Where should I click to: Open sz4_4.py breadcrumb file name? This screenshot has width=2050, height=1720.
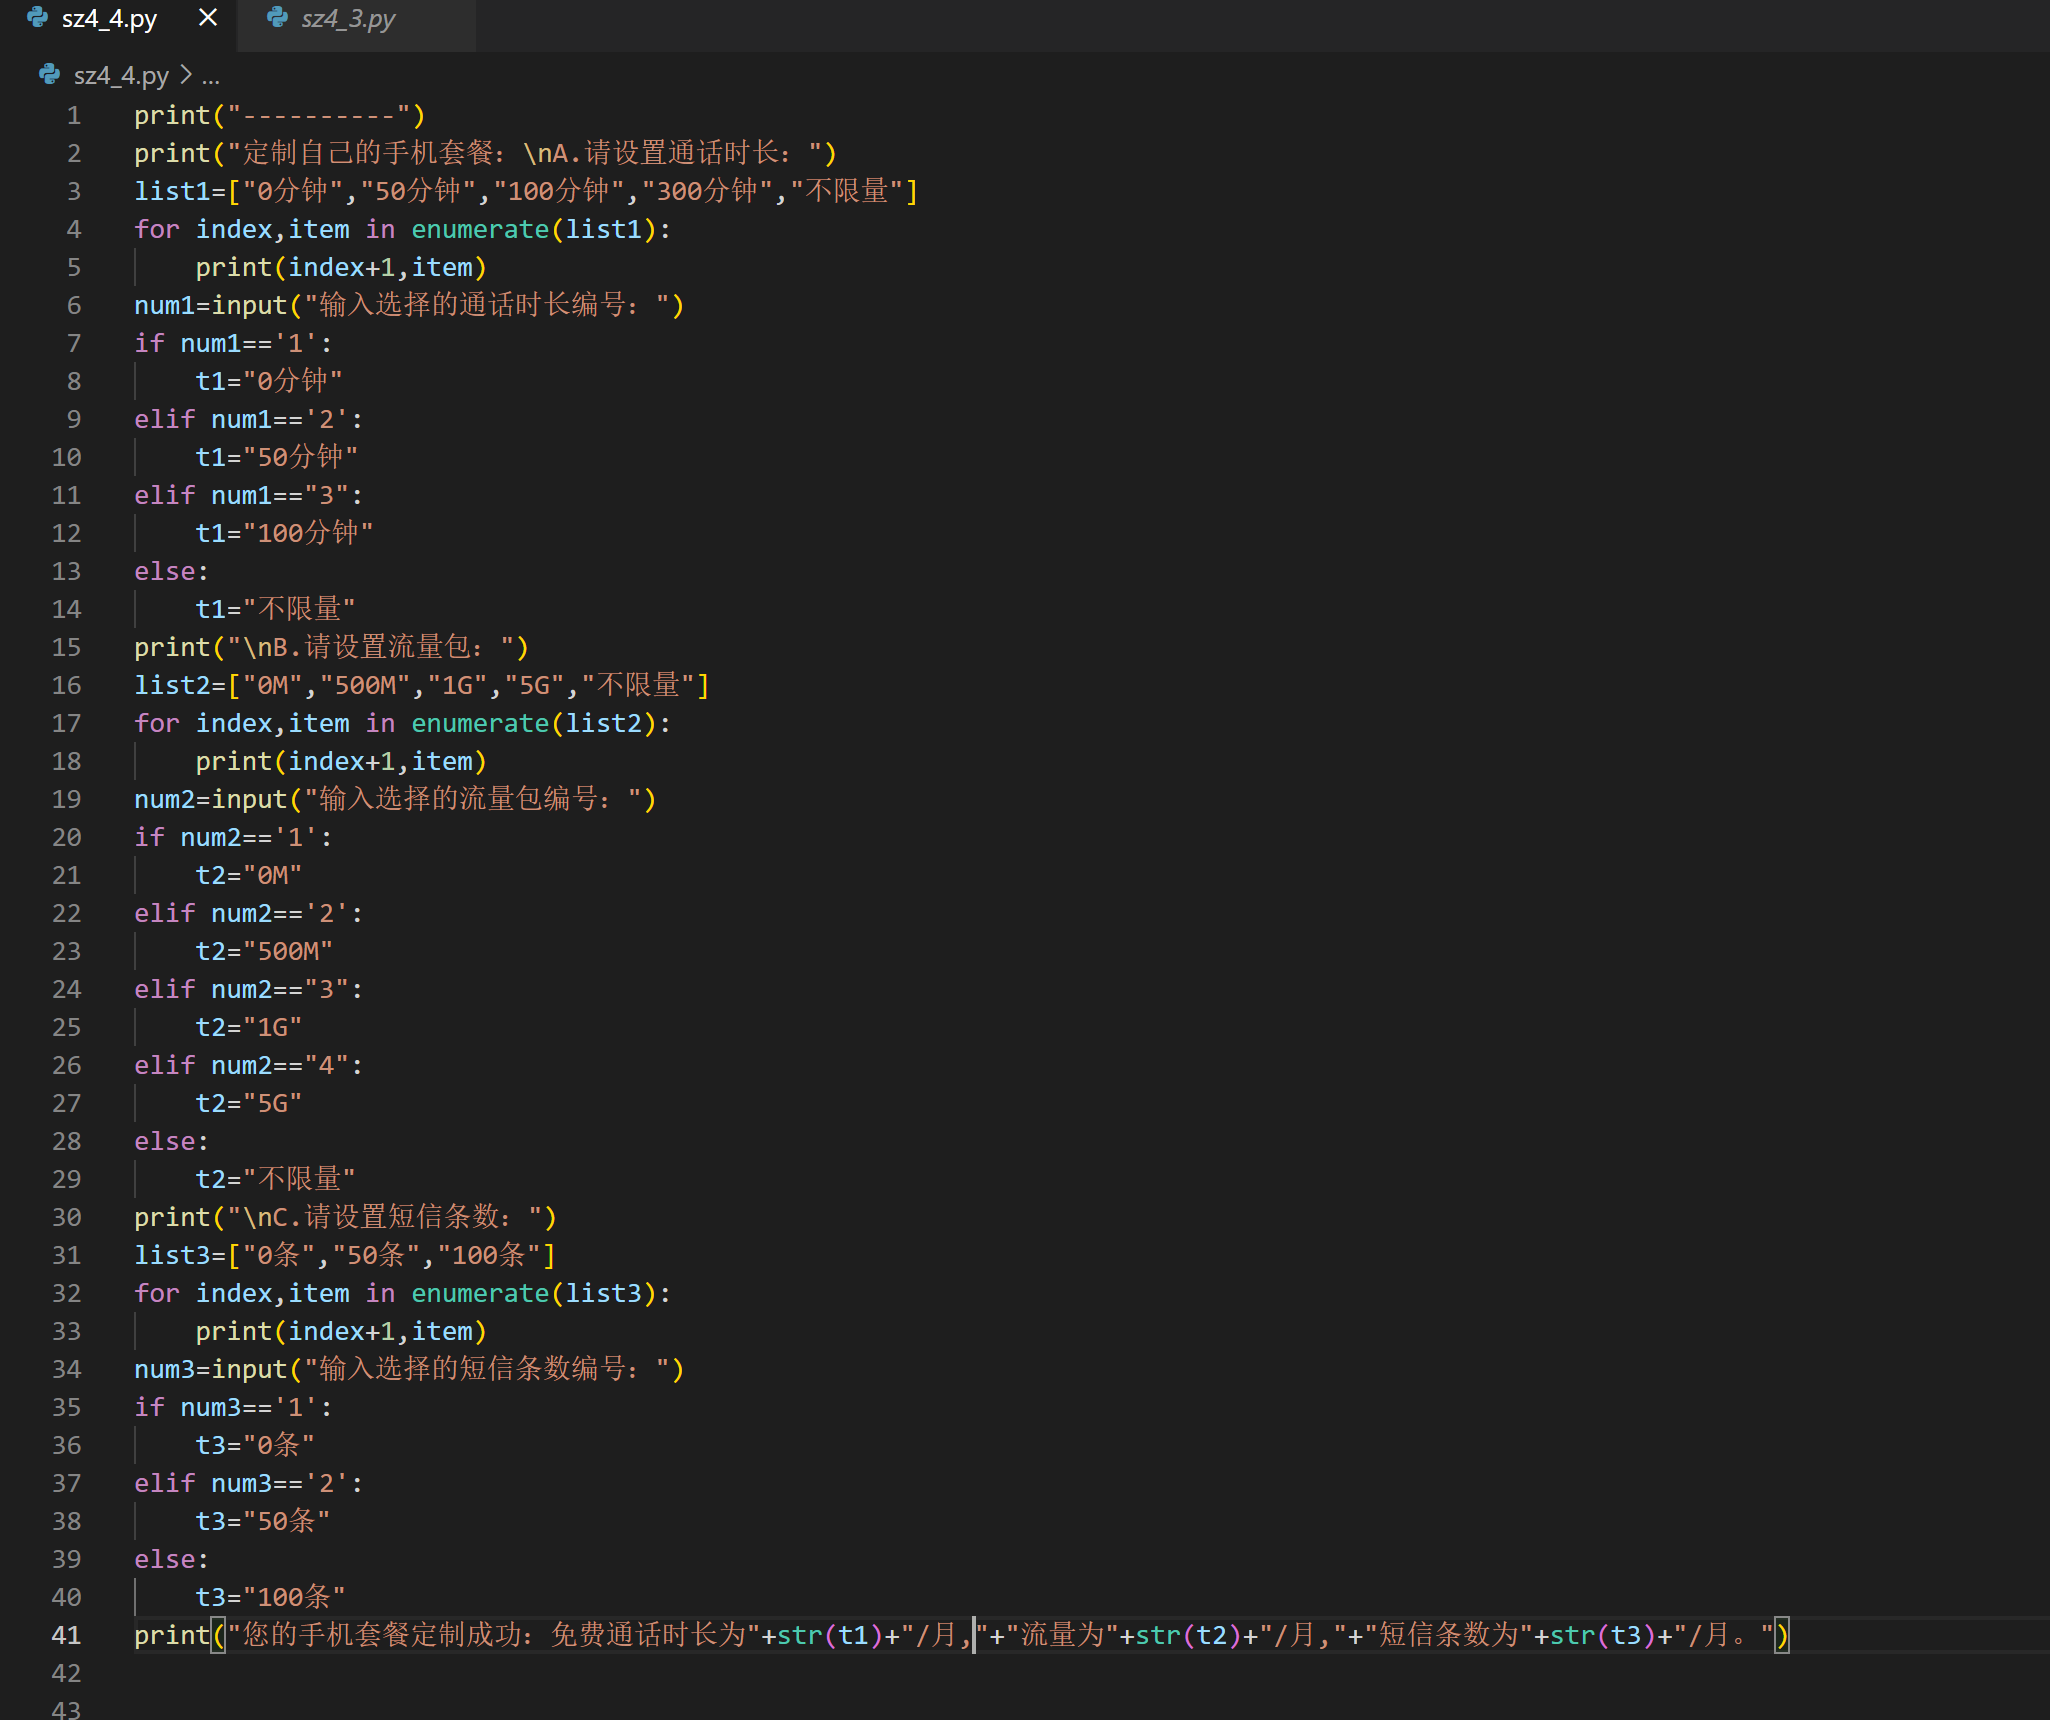121,75
